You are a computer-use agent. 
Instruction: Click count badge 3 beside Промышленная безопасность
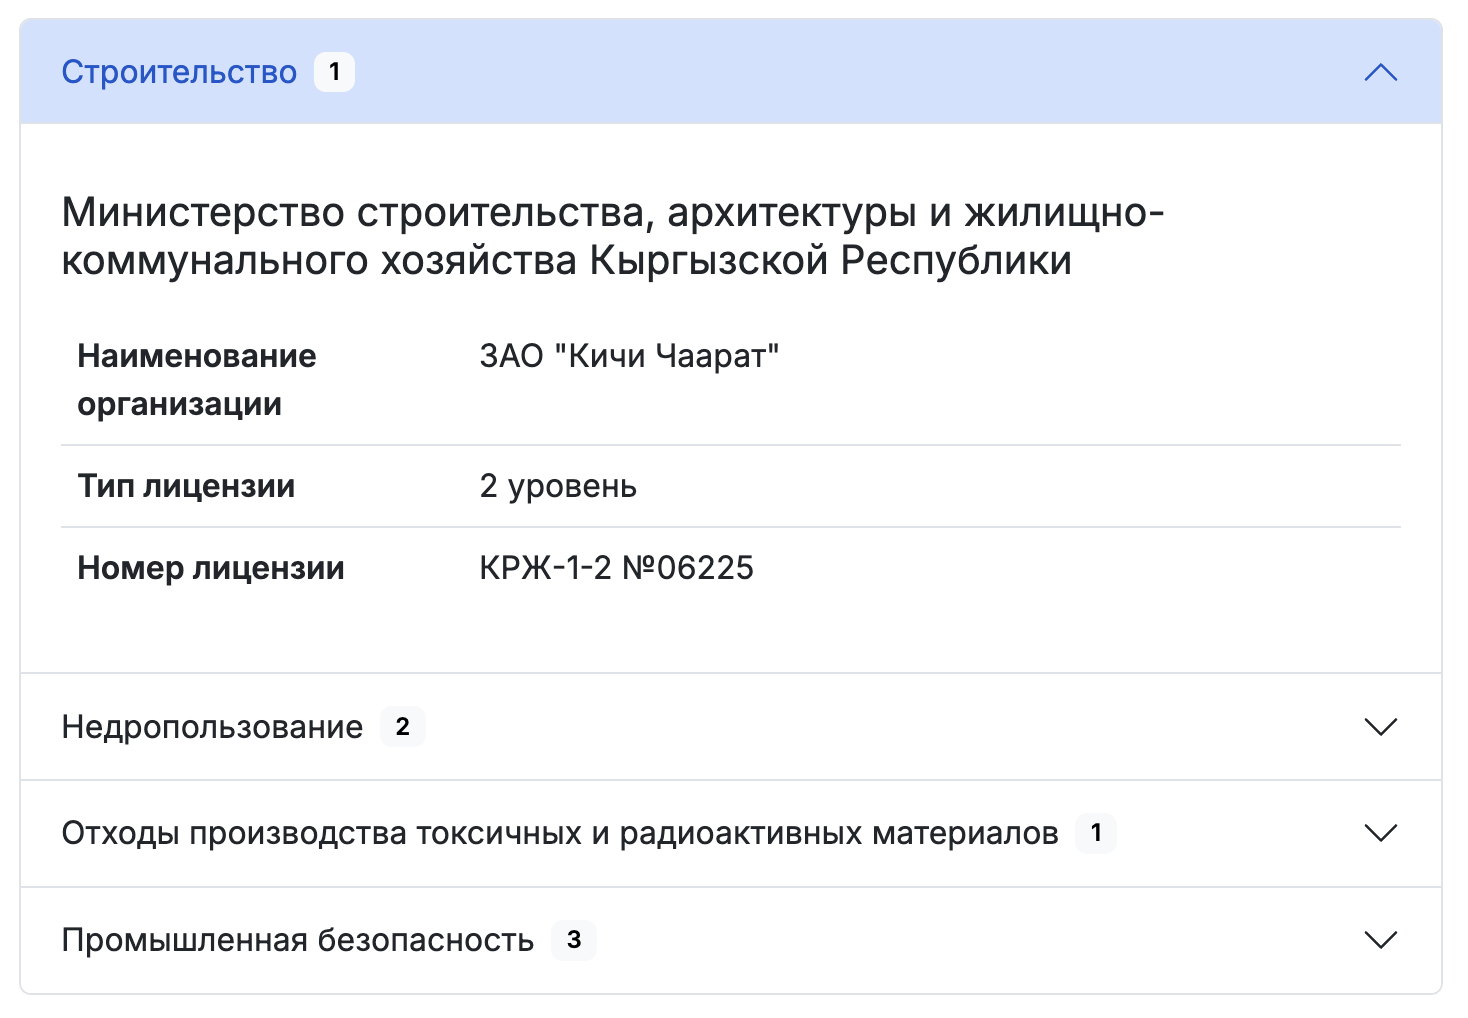pos(573,940)
